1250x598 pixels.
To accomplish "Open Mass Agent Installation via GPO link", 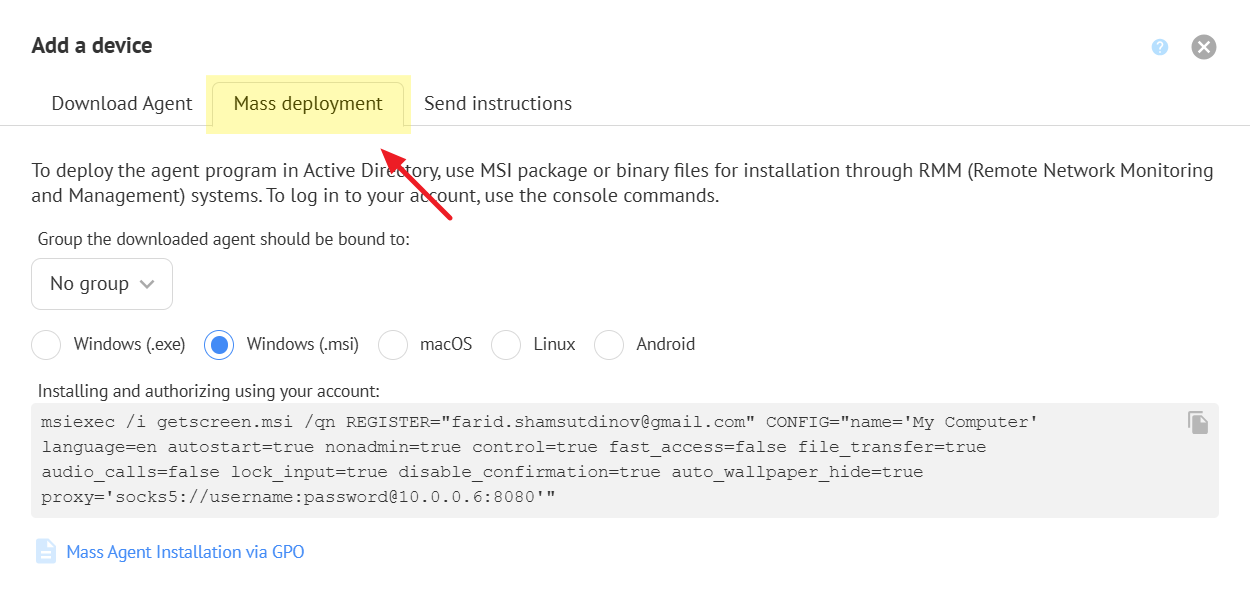I will (x=185, y=552).
